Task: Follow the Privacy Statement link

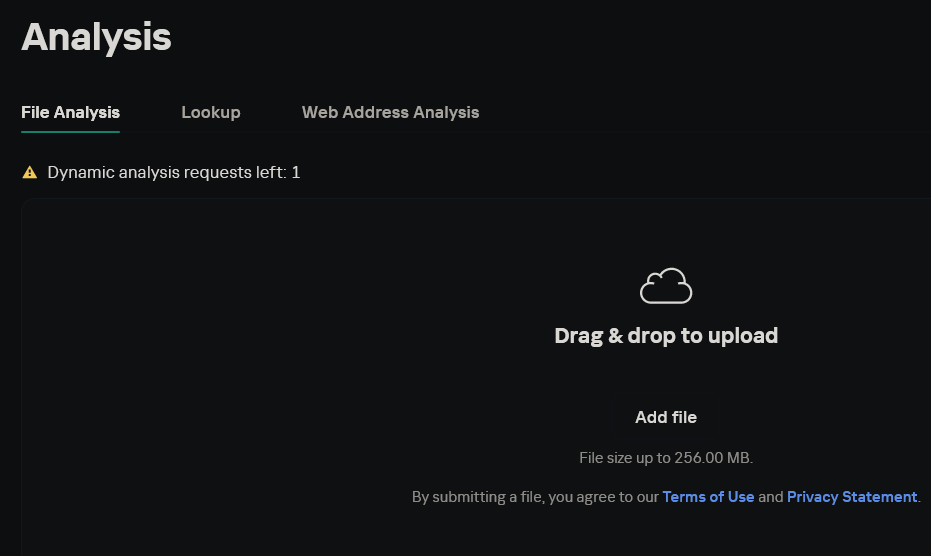Action: [x=852, y=497]
